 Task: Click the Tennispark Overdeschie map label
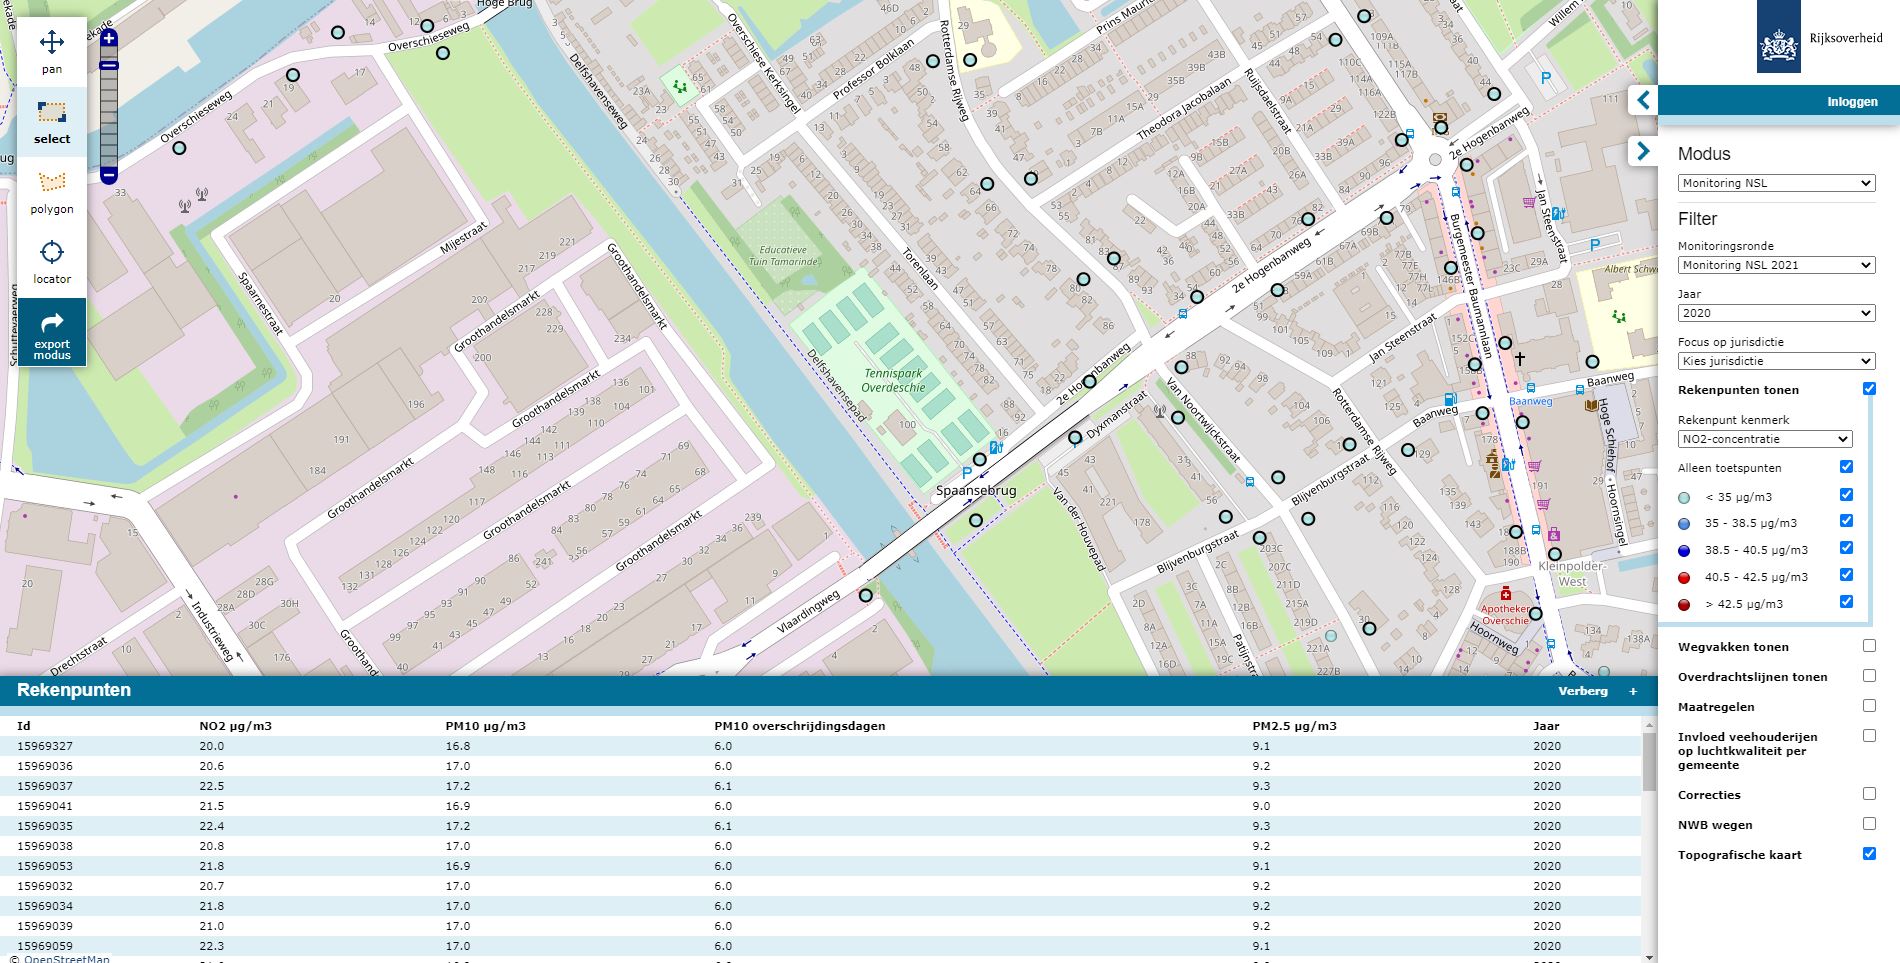pyautogui.click(x=893, y=380)
